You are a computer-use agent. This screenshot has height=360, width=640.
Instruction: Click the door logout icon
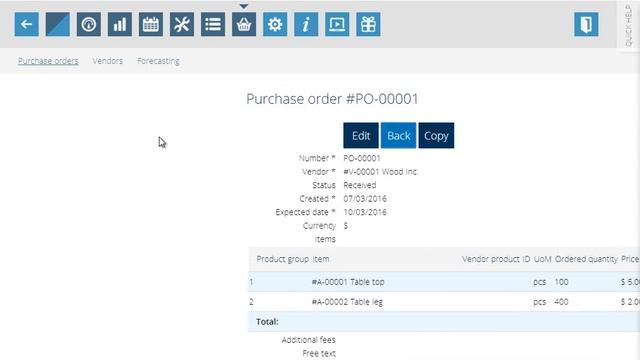586,24
